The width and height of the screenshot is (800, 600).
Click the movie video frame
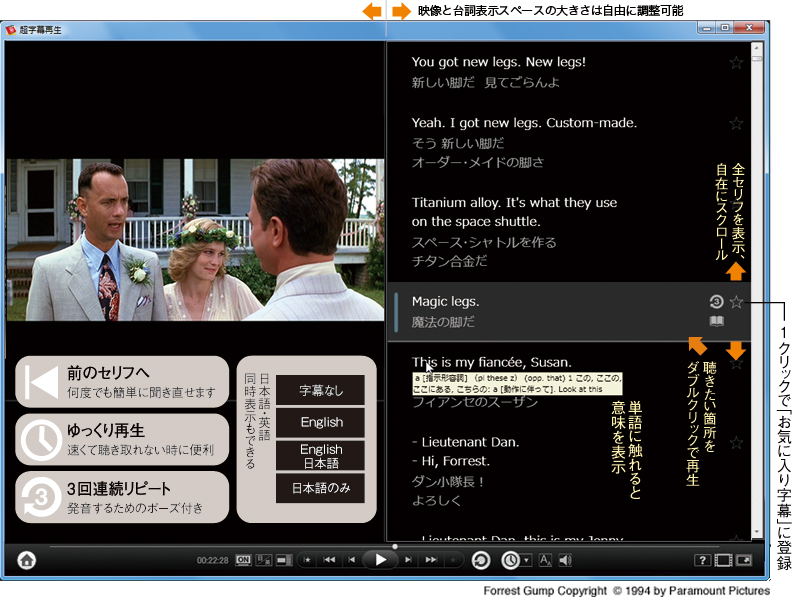pos(195,240)
